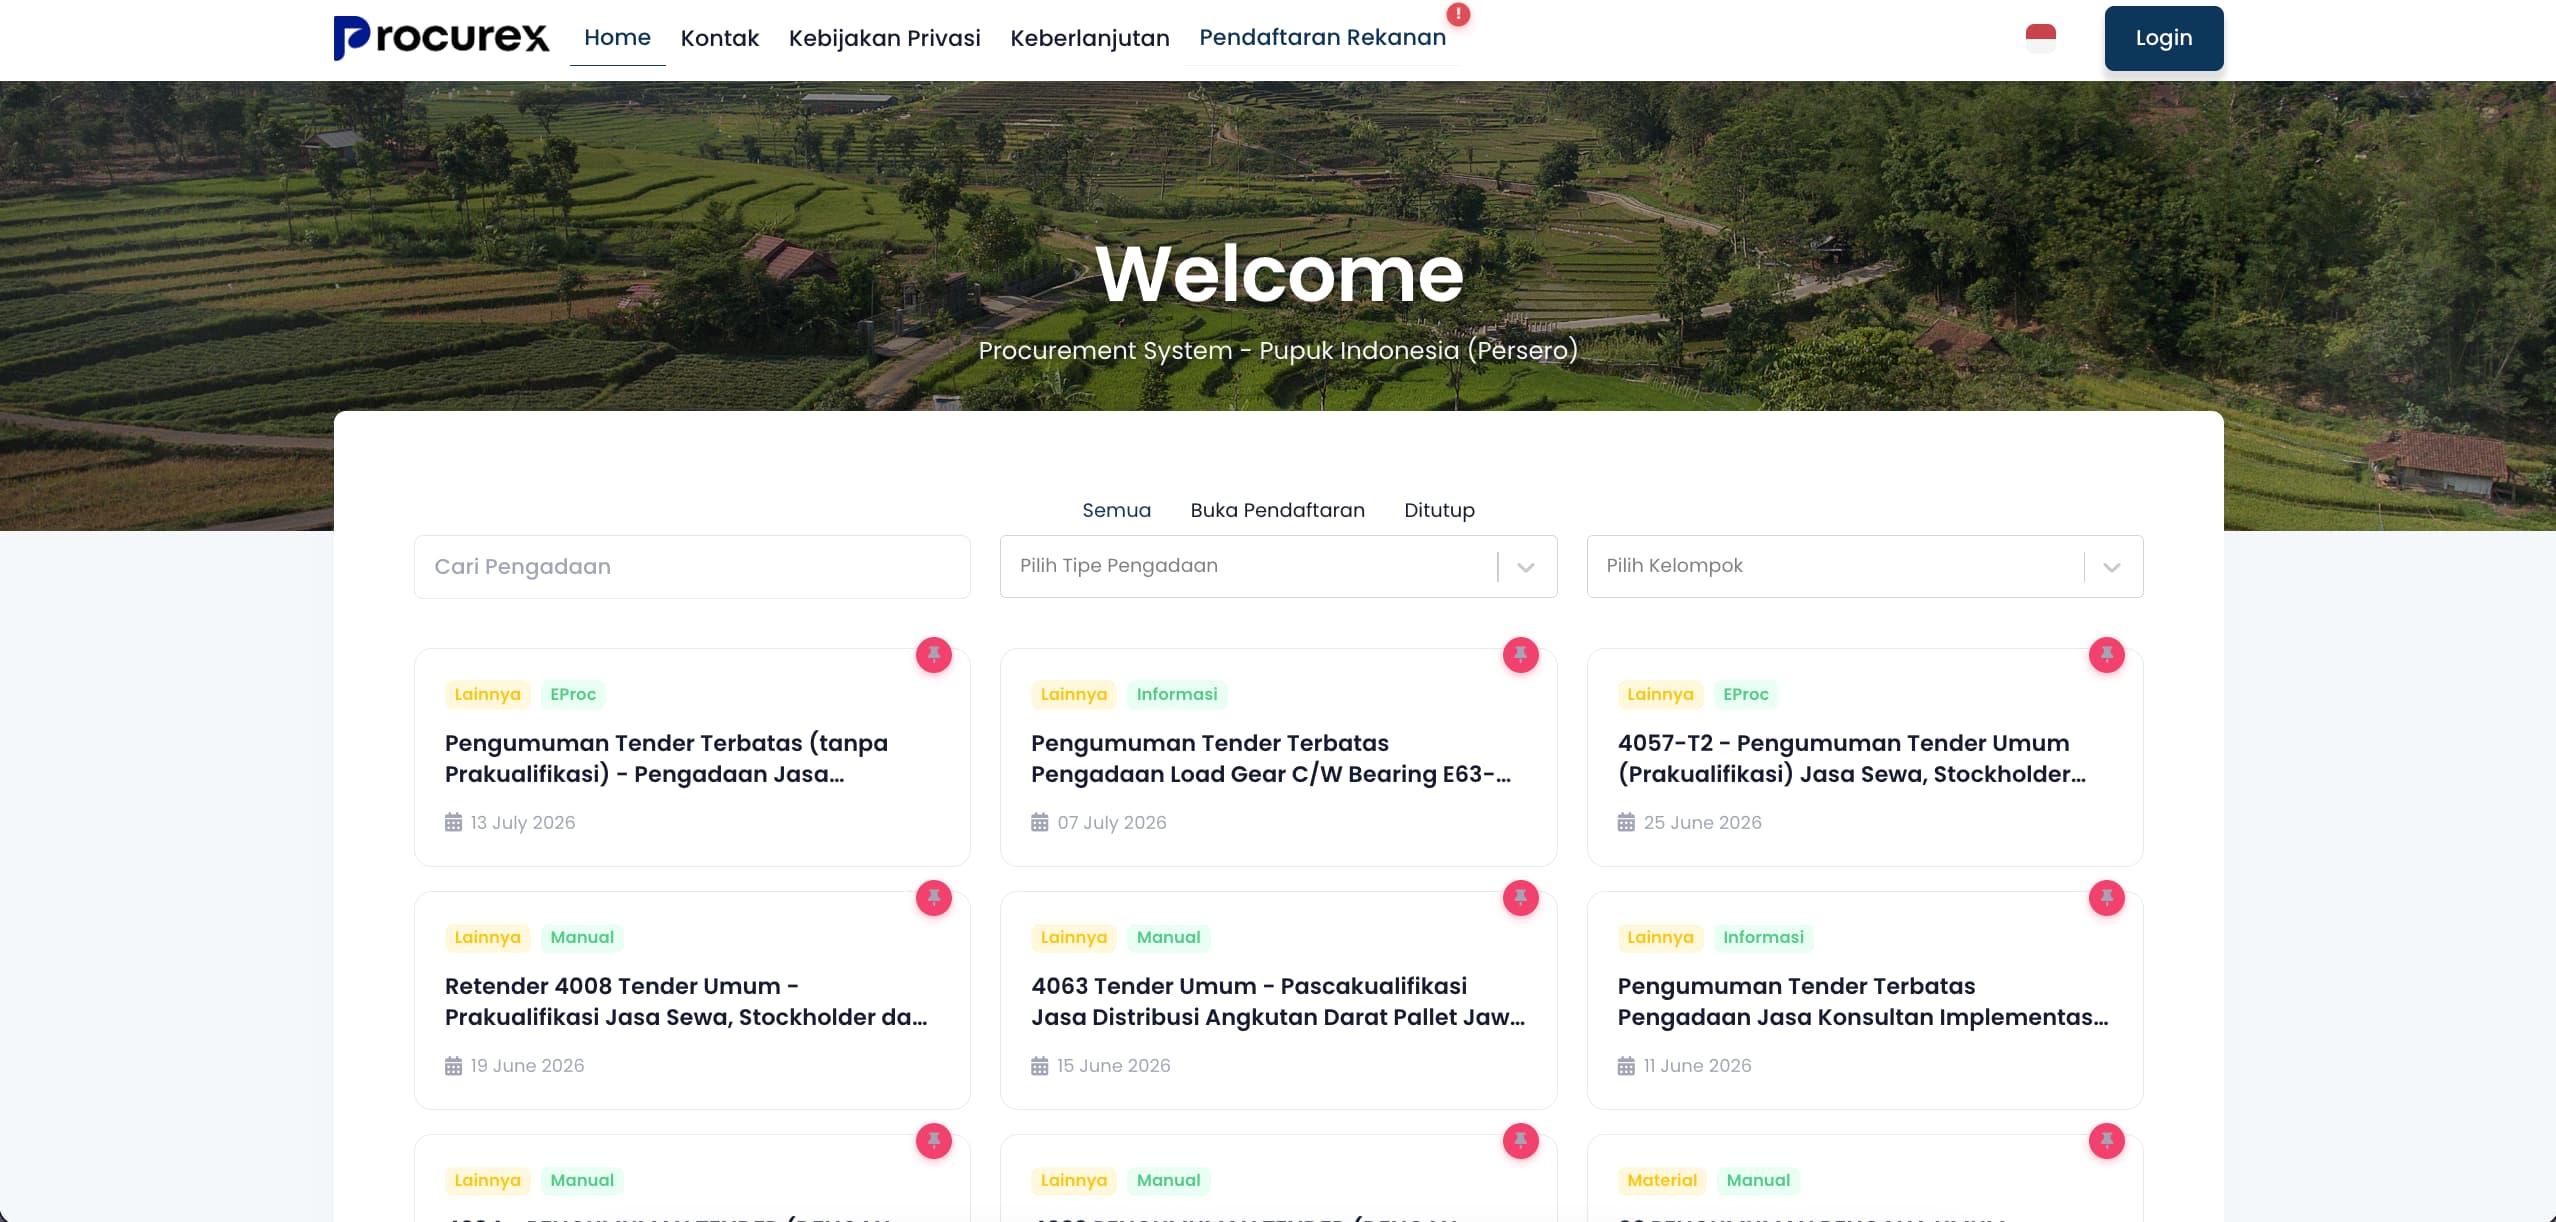This screenshot has width=2556, height=1222.
Task: Click the Material tag on bottom-right card
Action: (x=1662, y=1180)
